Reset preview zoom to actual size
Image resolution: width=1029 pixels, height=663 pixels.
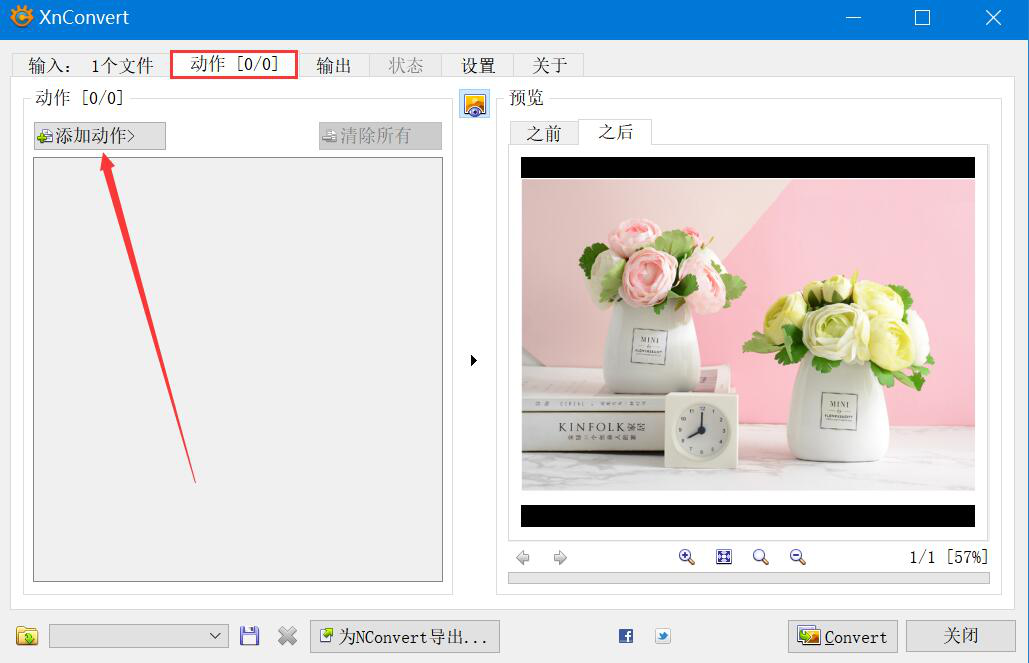(x=761, y=557)
